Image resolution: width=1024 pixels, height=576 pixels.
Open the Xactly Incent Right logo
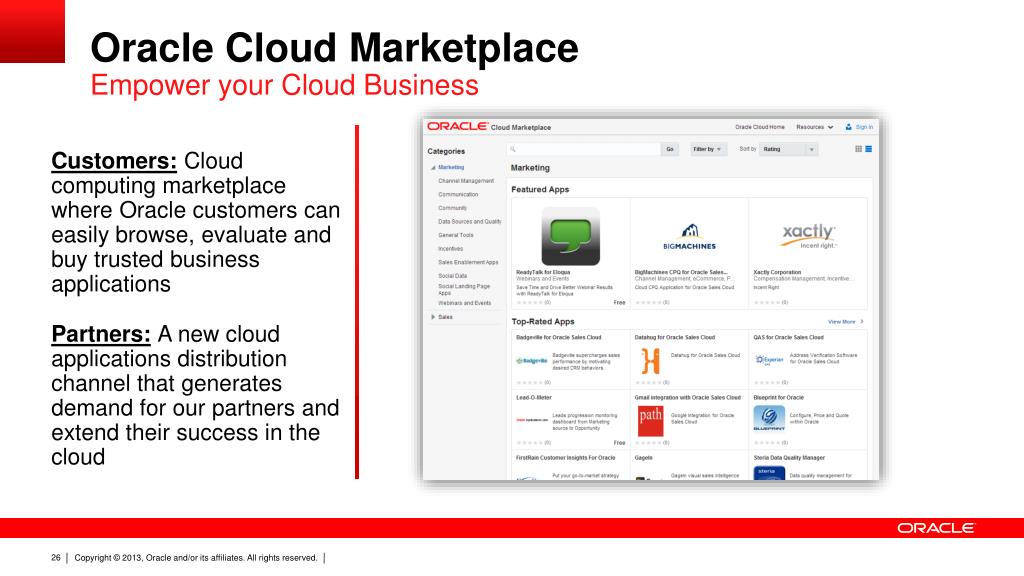click(x=808, y=236)
